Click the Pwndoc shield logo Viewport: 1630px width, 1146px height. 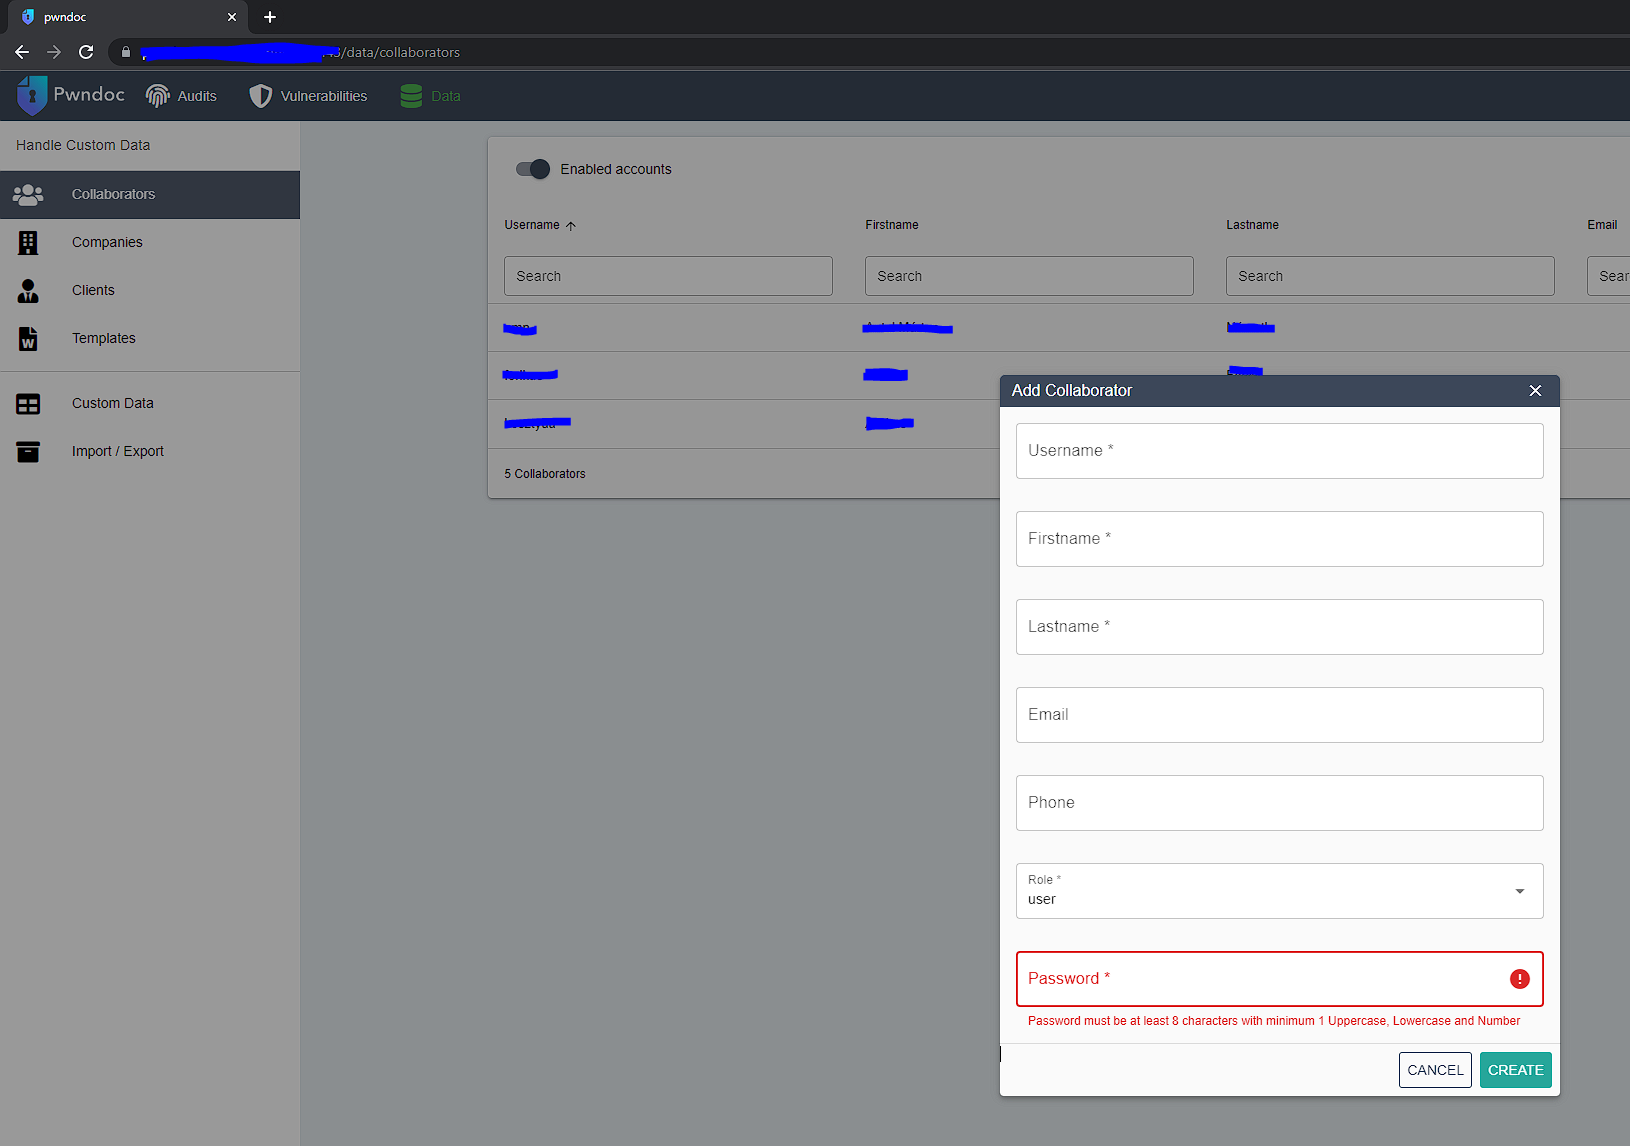coord(32,95)
